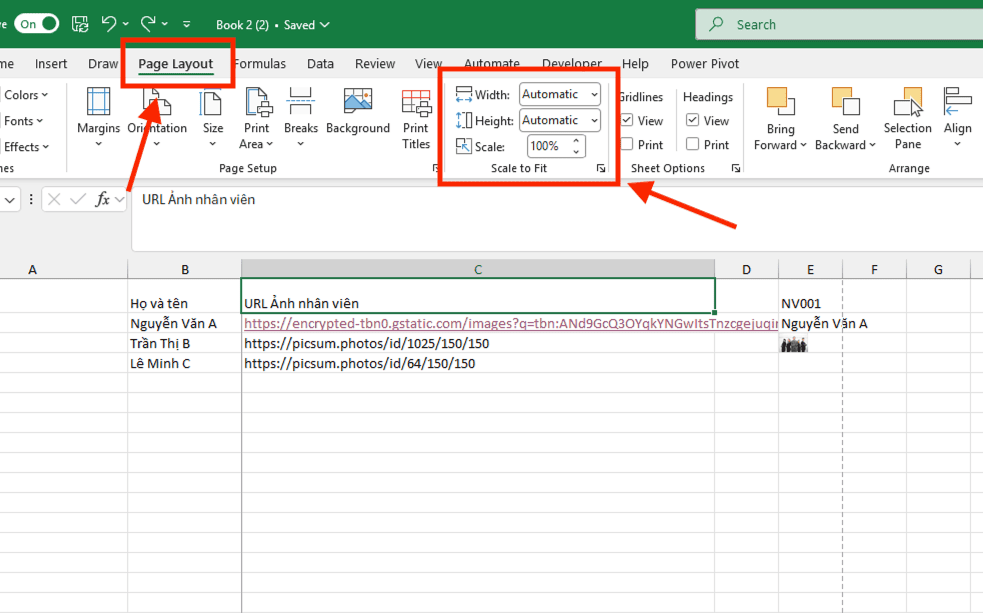Select the column E header
983x613 pixels.
tap(810, 270)
